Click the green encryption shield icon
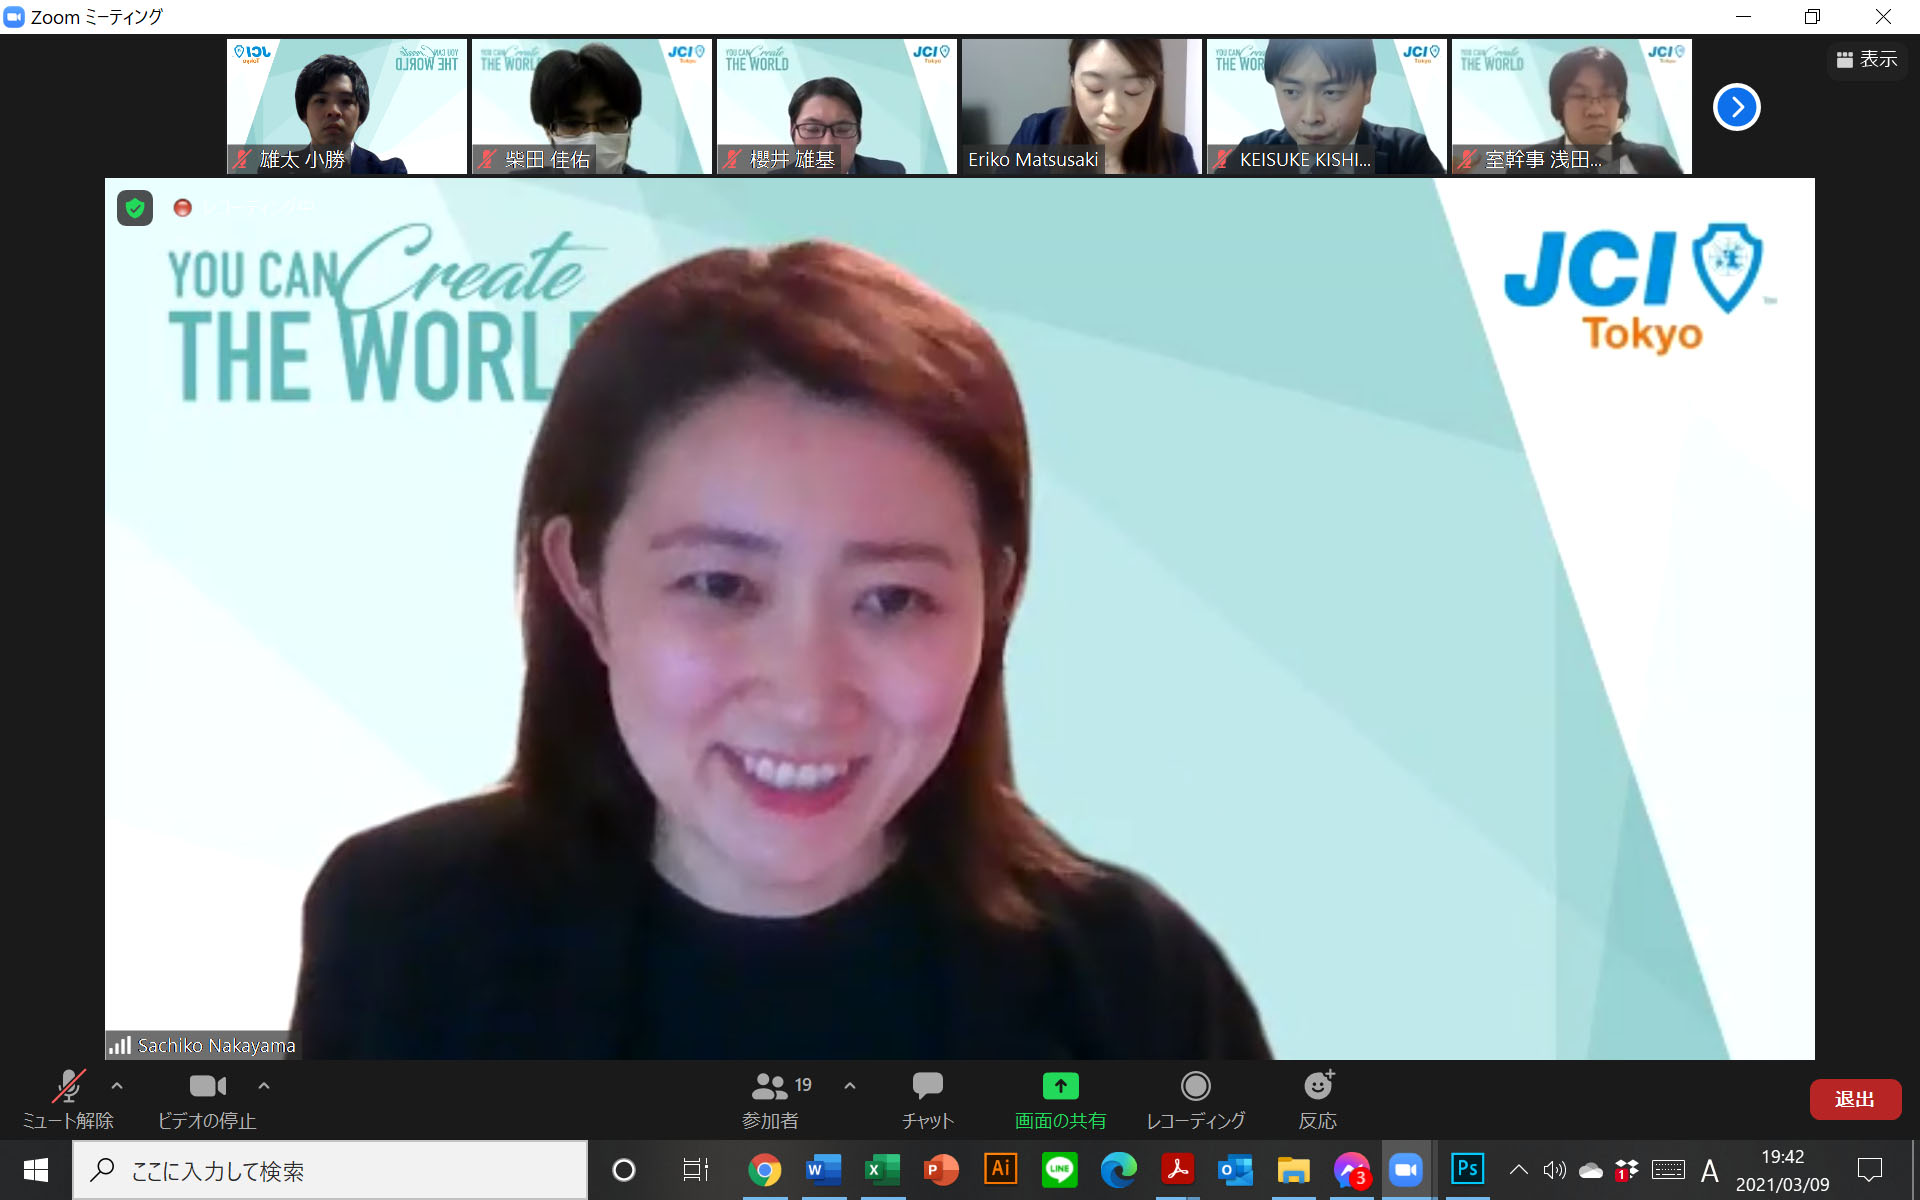Screen dimensions: 1920x1200 tap(135, 208)
